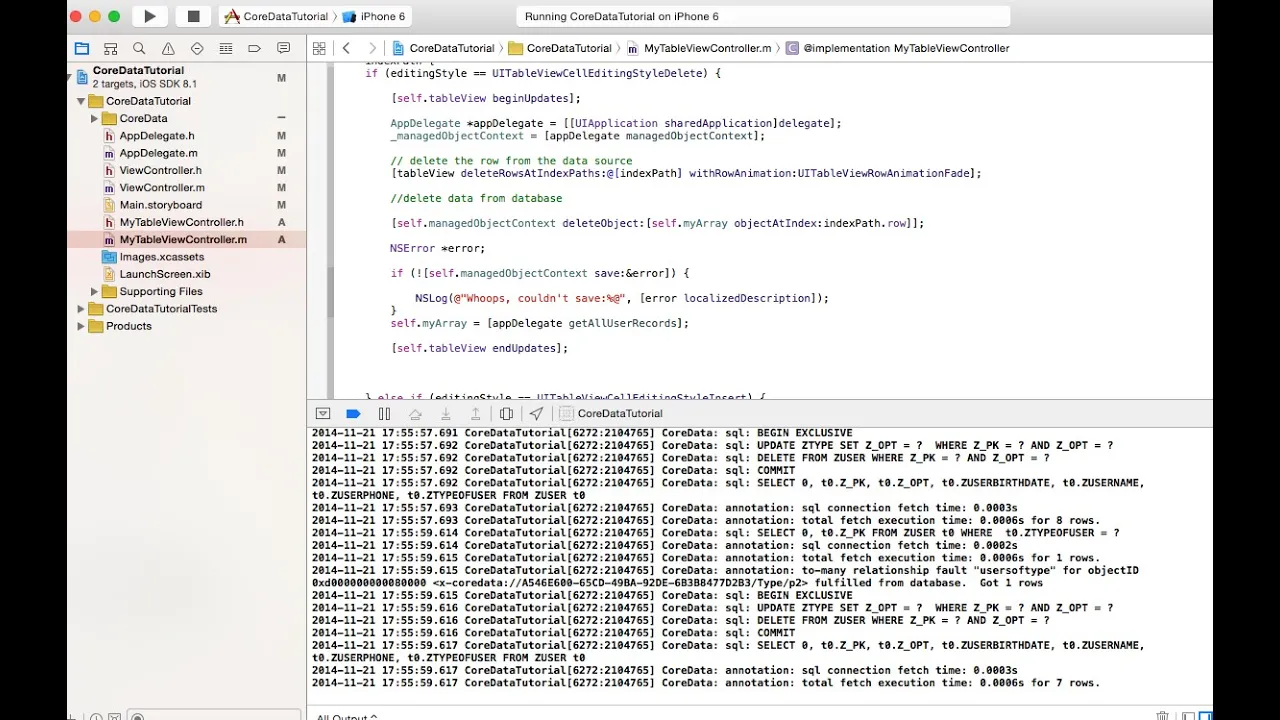Screen dimensions: 1280x720
Task: Clear console with trash icon
Action: pyautogui.click(x=1162, y=716)
